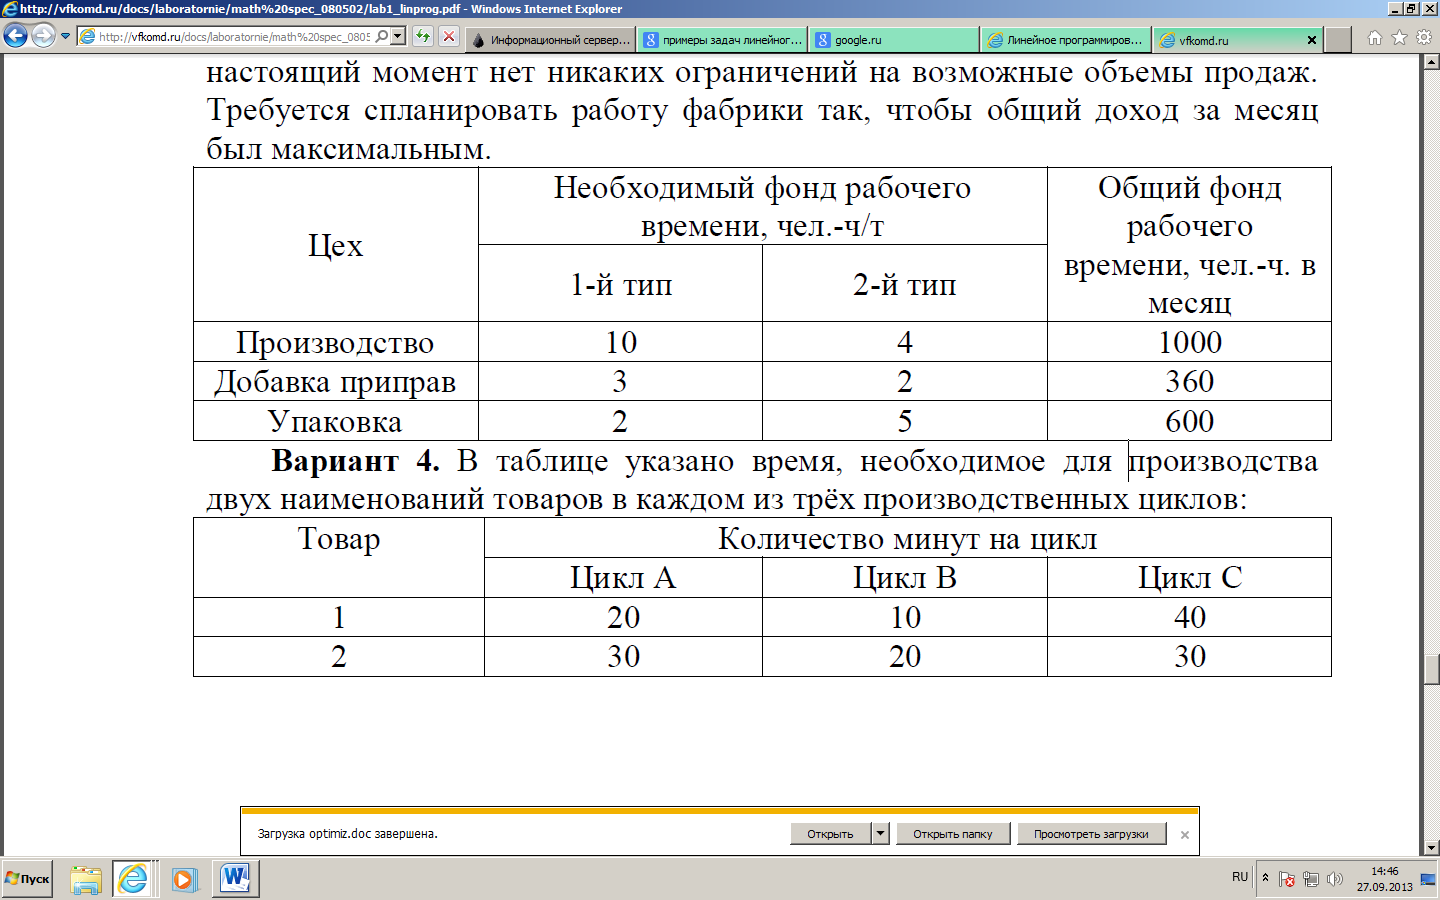Close the vfkomd.ru tab
1440x900 pixels.
pos(1312,40)
